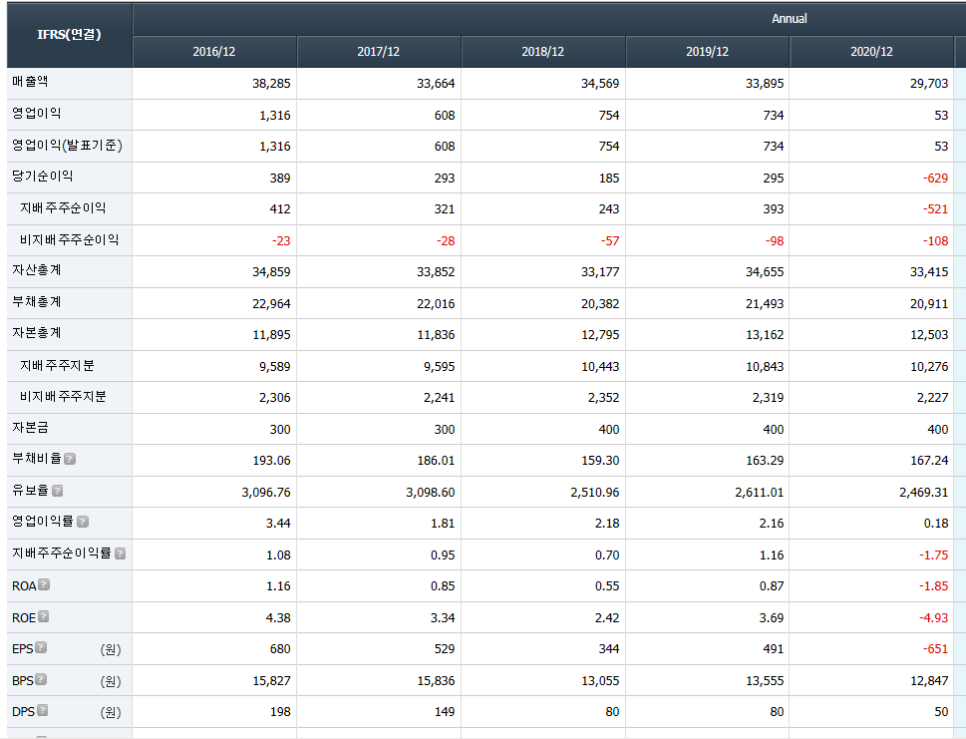
Task: Click the 2020/12 EPS value -651
Action: pos(935,649)
